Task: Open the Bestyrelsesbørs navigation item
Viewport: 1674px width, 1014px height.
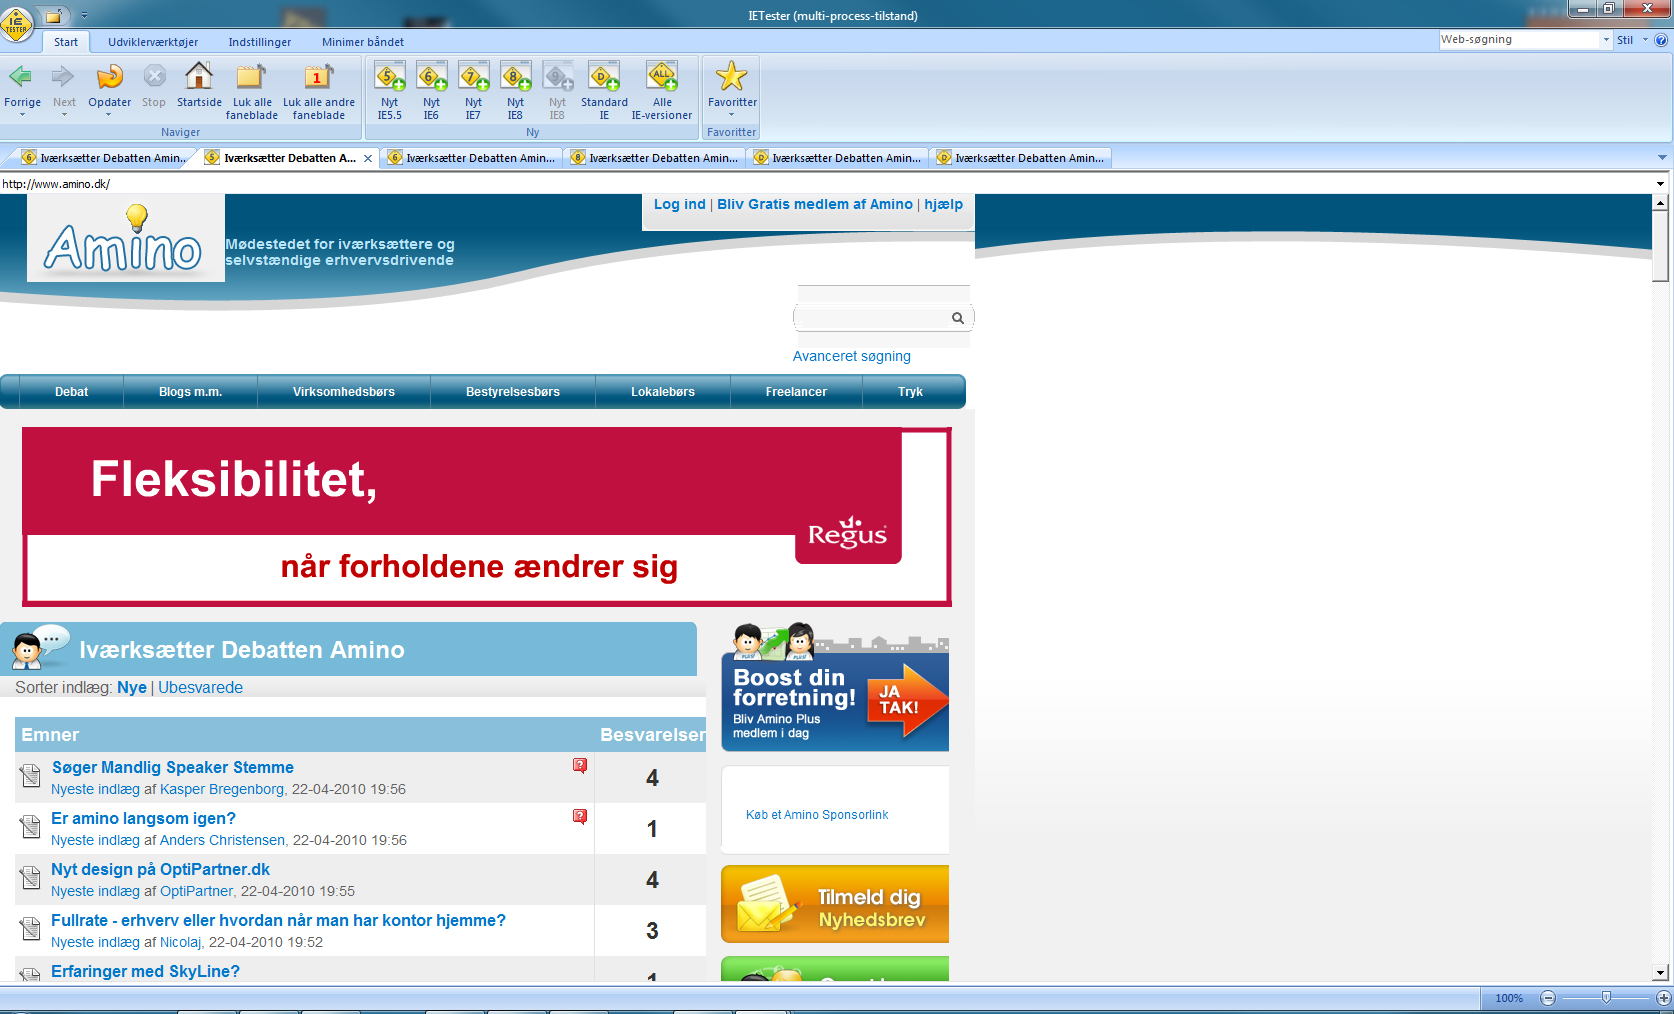Action: pos(513,392)
